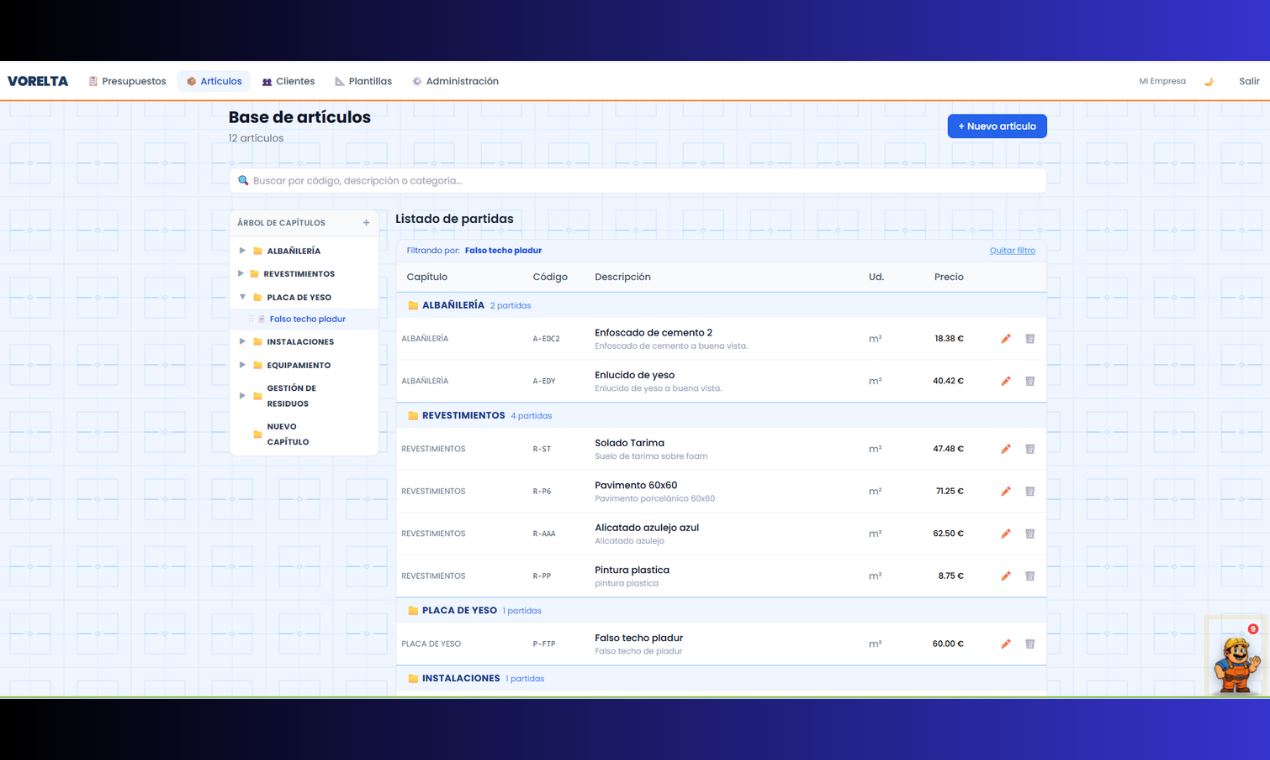Click the ALBAÑILERÍA folder icon in the tree

(258, 251)
